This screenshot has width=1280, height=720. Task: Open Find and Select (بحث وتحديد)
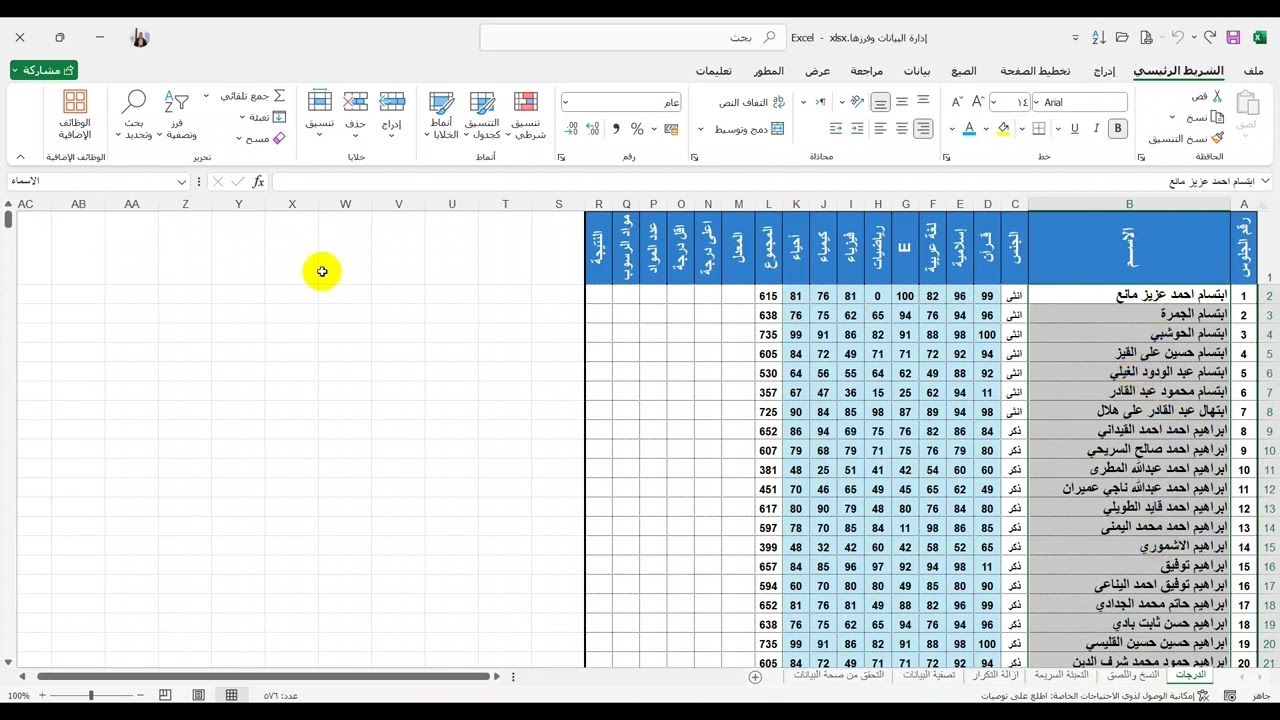click(134, 115)
